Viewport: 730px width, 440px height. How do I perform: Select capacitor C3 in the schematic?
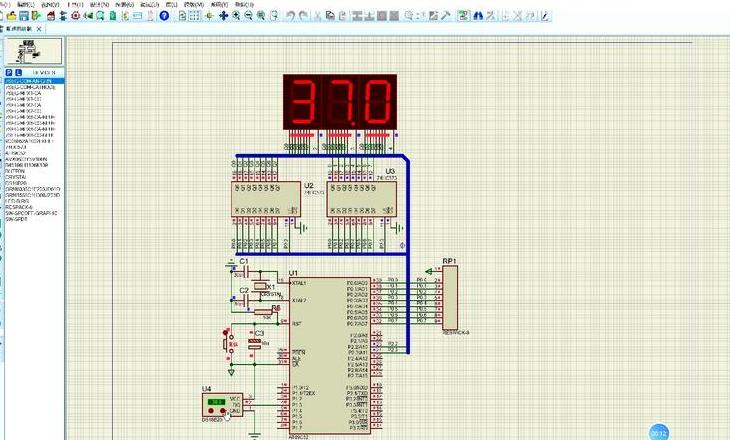click(254, 344)
